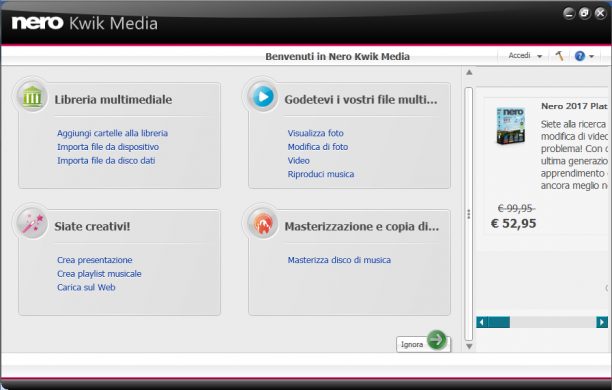Viewport: 612px width, 390px height.
Task: Click the green arrow on Ignora button
Action: coord(436,340)
